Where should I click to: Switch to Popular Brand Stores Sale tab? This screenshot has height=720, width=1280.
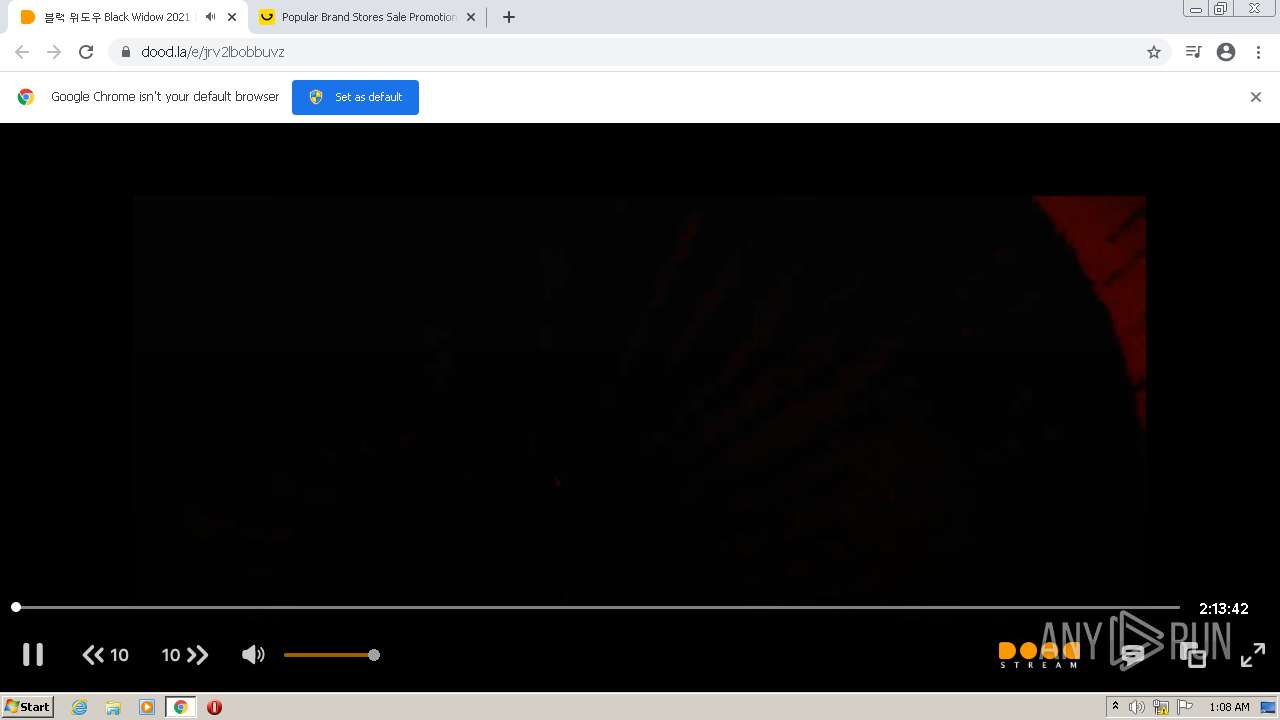tap(369, 17)
